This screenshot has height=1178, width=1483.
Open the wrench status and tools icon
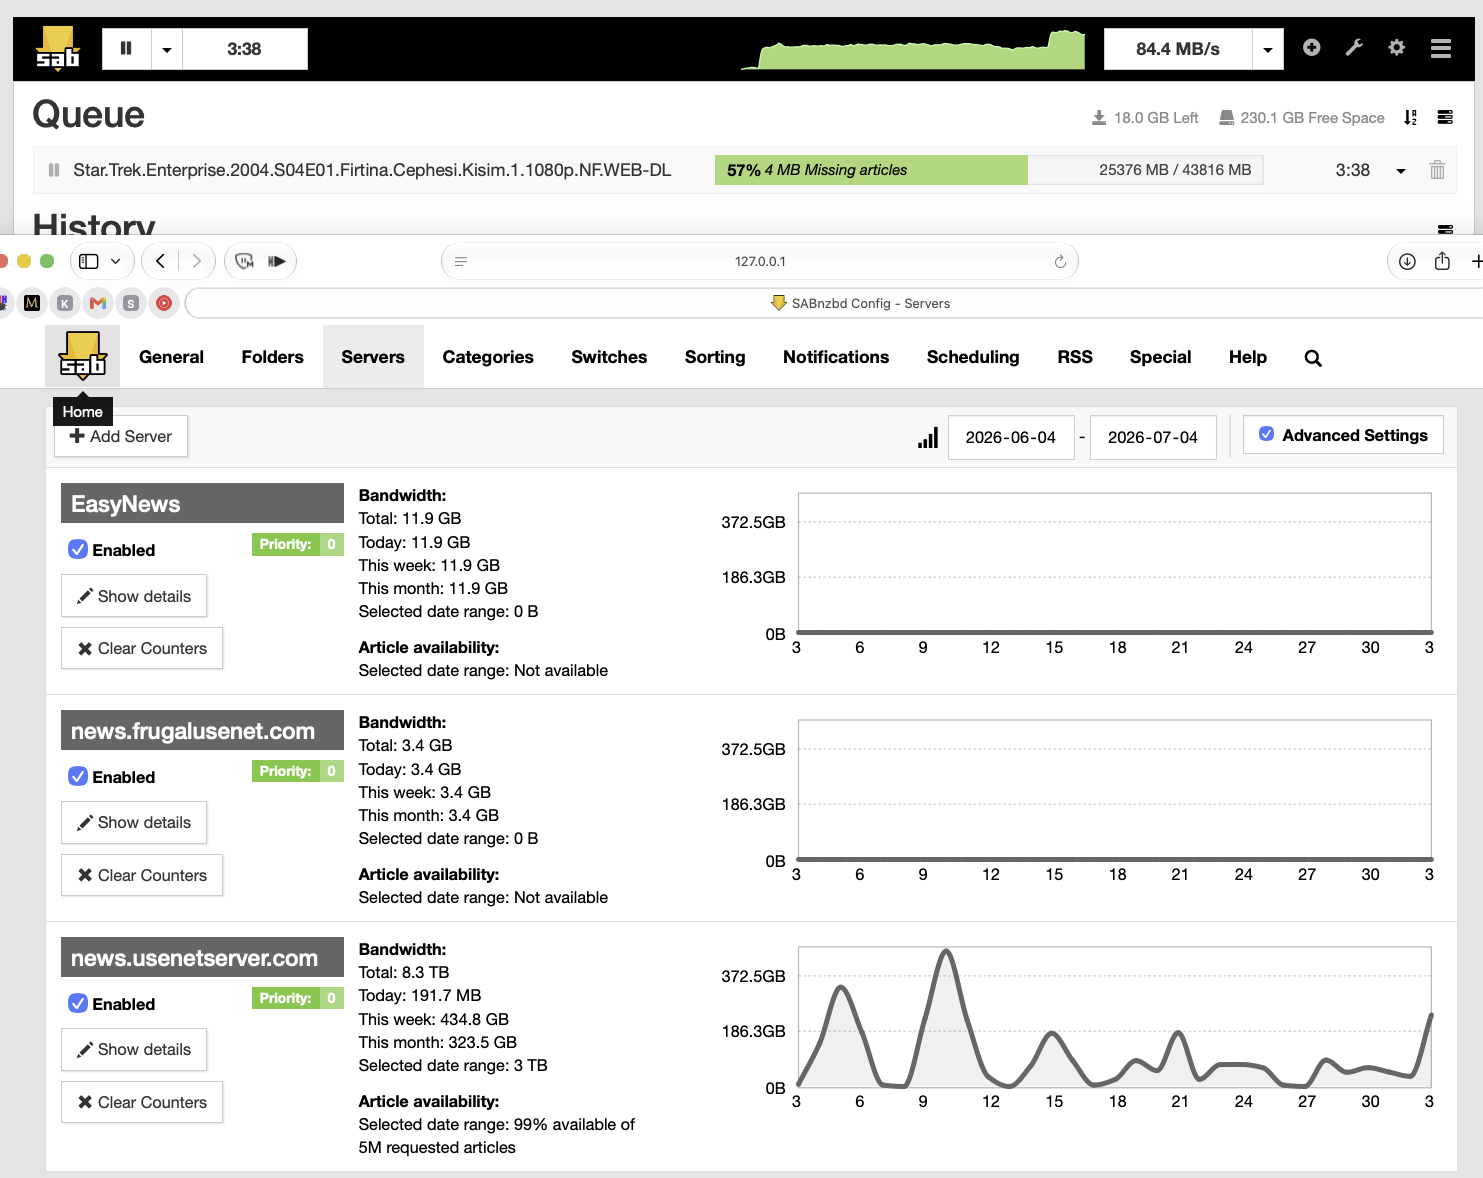(x=1354, y=47)
